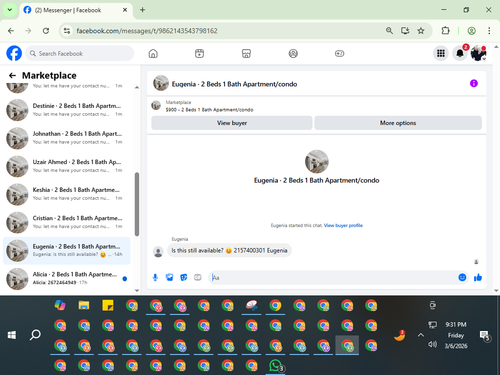Open Uzair Ahmed conversation
The image size is (500, 375).
tap(67, 166)
